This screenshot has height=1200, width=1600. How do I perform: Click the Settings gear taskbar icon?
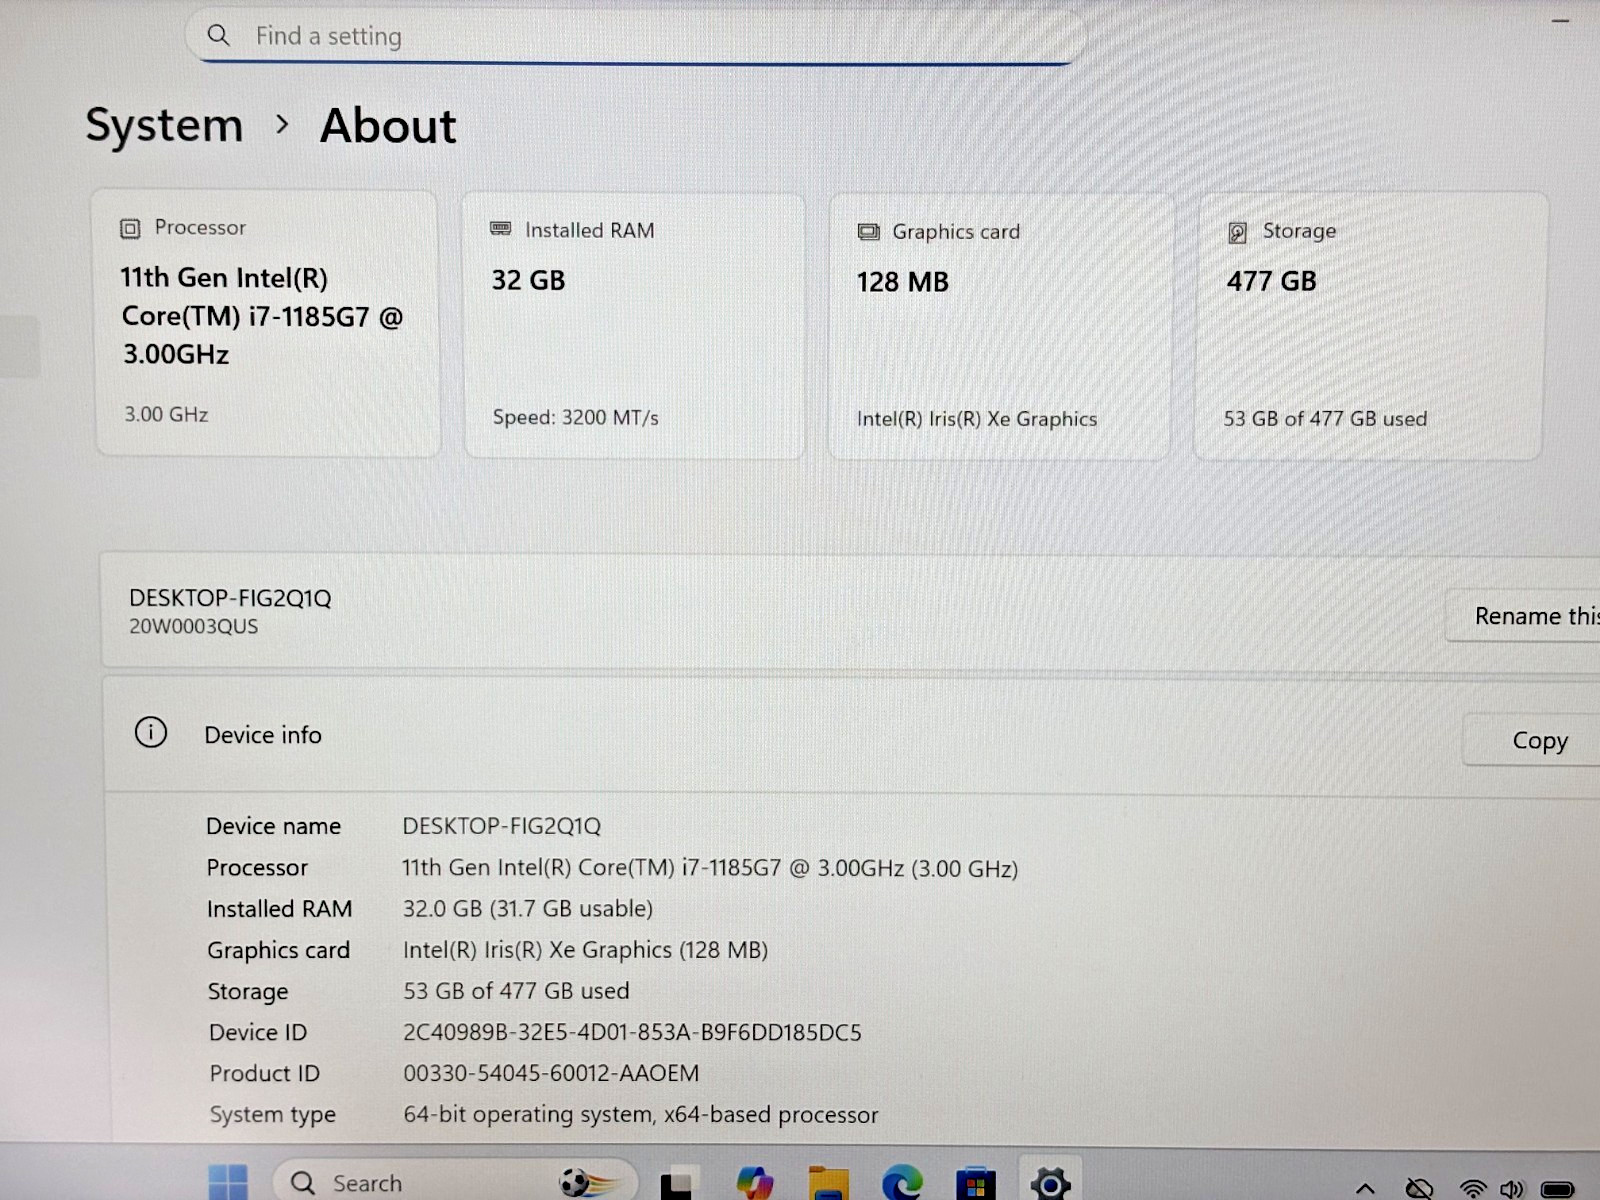point(1050,1184)
